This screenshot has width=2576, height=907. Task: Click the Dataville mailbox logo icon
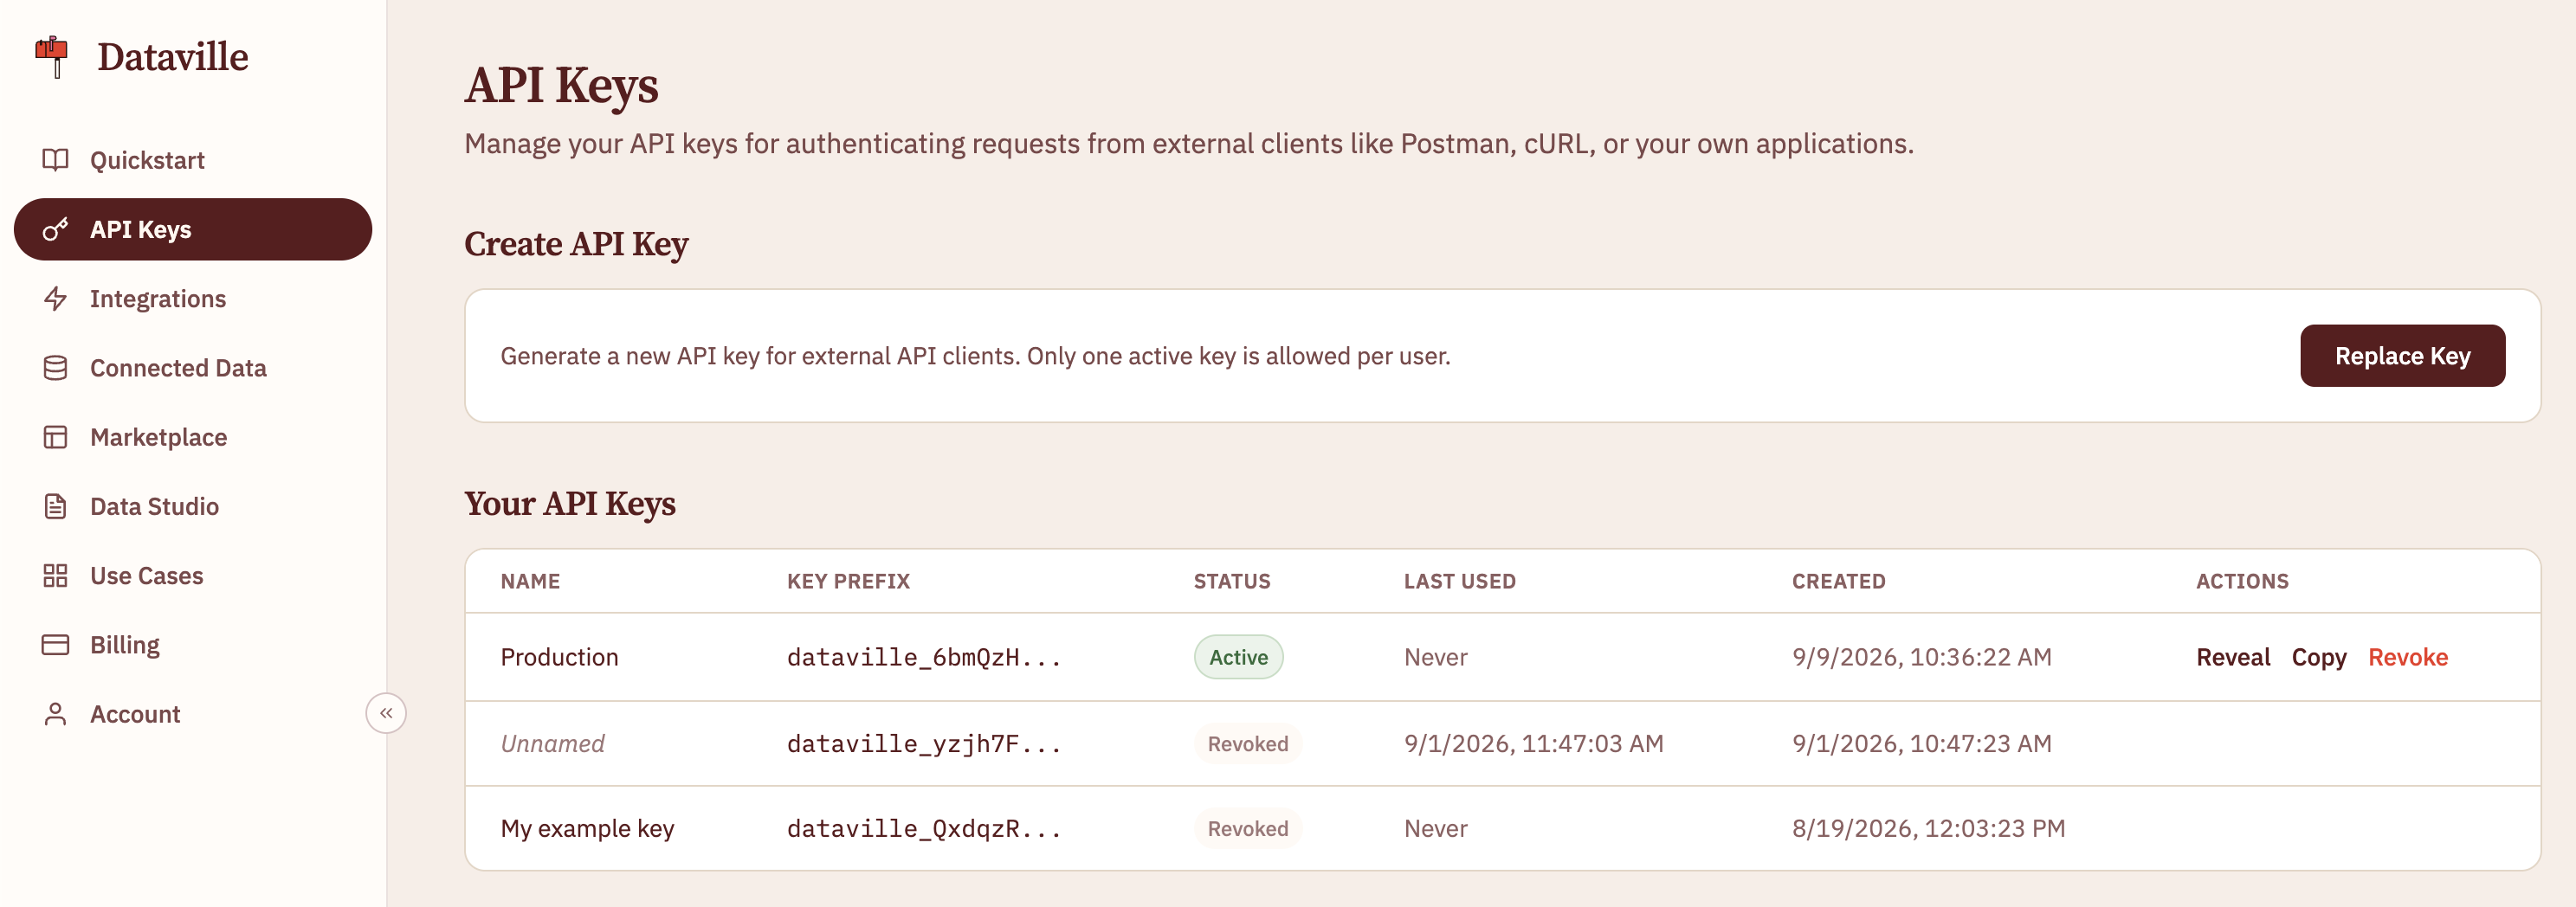click(x=52, y=57)
